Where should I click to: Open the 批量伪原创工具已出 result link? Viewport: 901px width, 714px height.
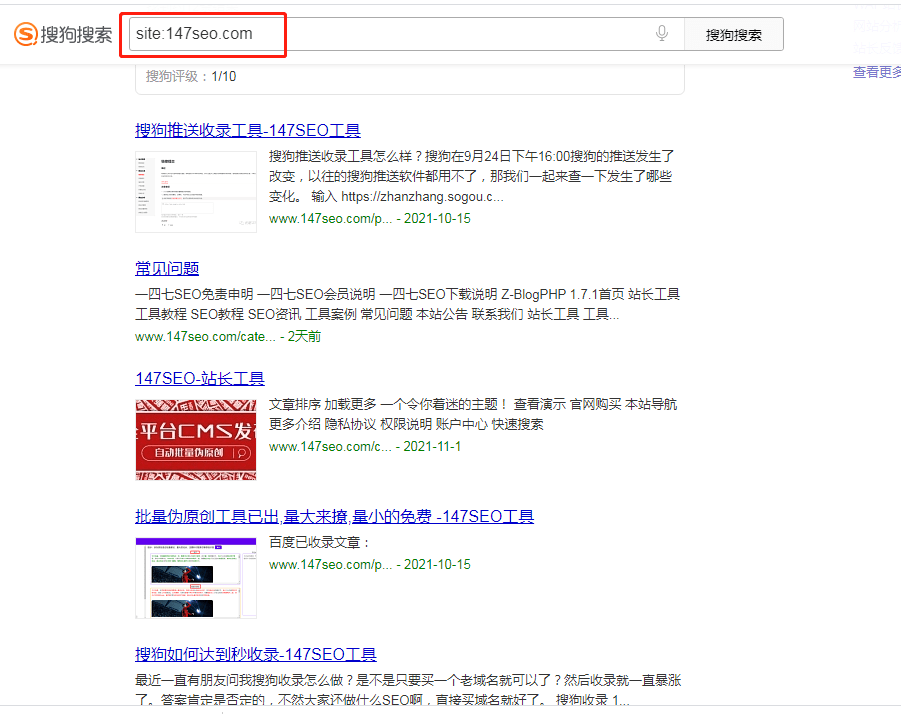(x=334, y=516)
